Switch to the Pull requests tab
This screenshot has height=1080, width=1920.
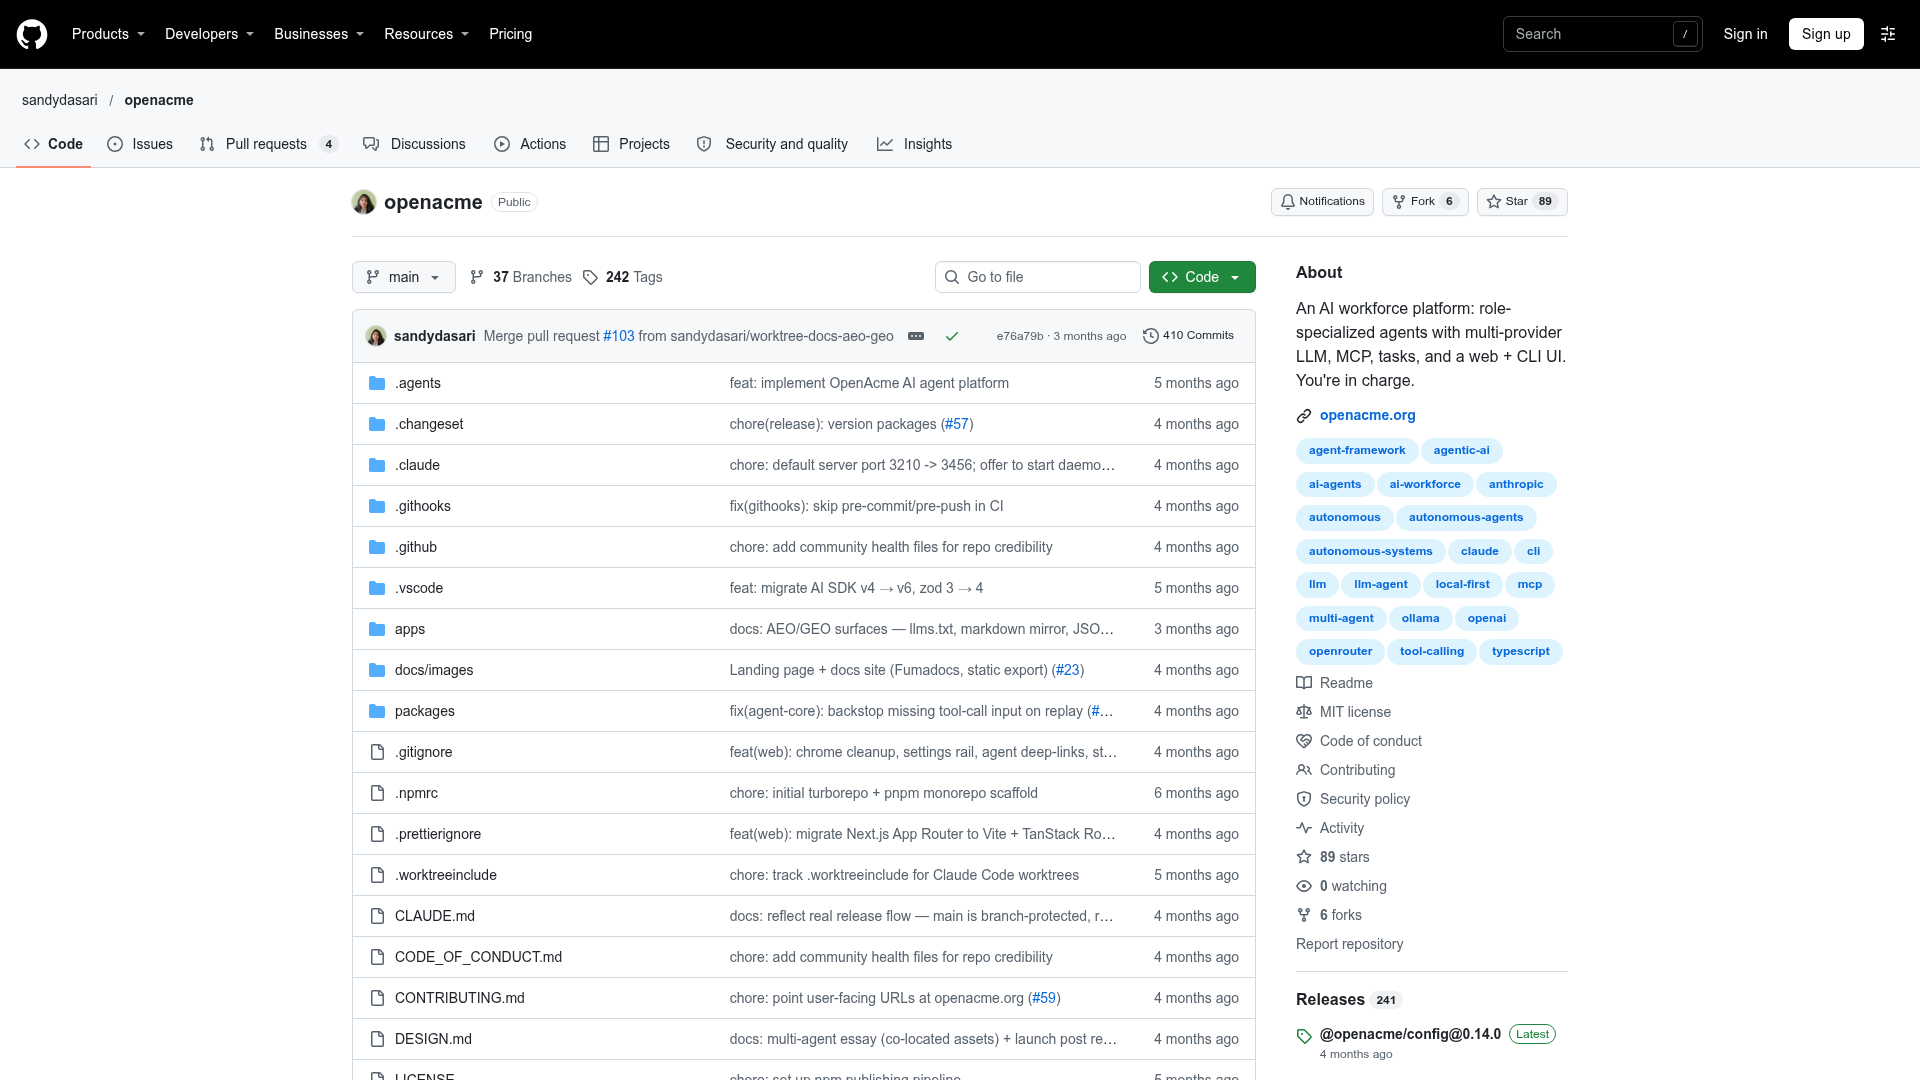pyautogui.click(x=268, y=144)
